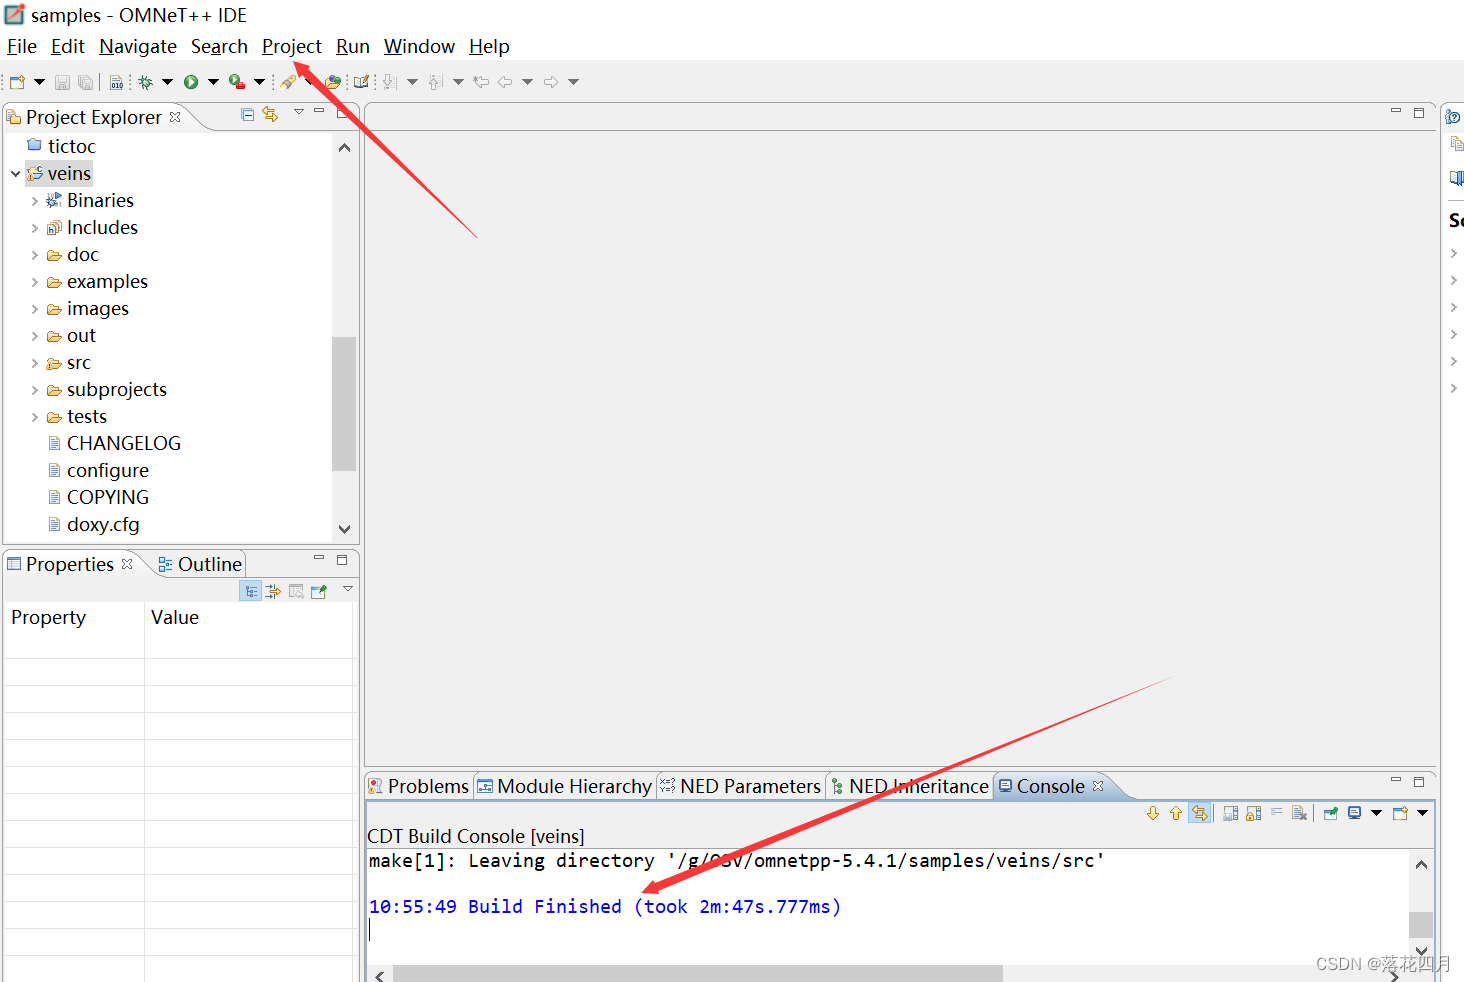Screen dimensions: 1464x982
Task: Click the Value column header
Action: tap(249, 617)
